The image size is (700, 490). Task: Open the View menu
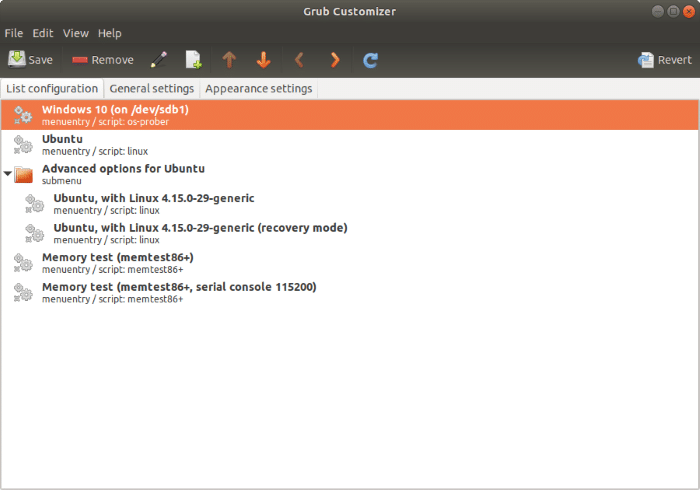pyautogui.click(x=75, y=33)
